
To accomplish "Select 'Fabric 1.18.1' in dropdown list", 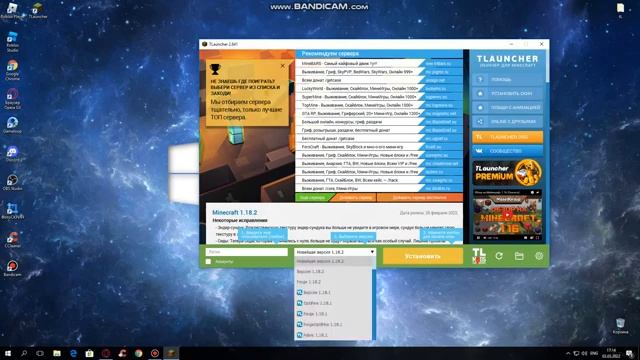I will [x=333, y=335].
